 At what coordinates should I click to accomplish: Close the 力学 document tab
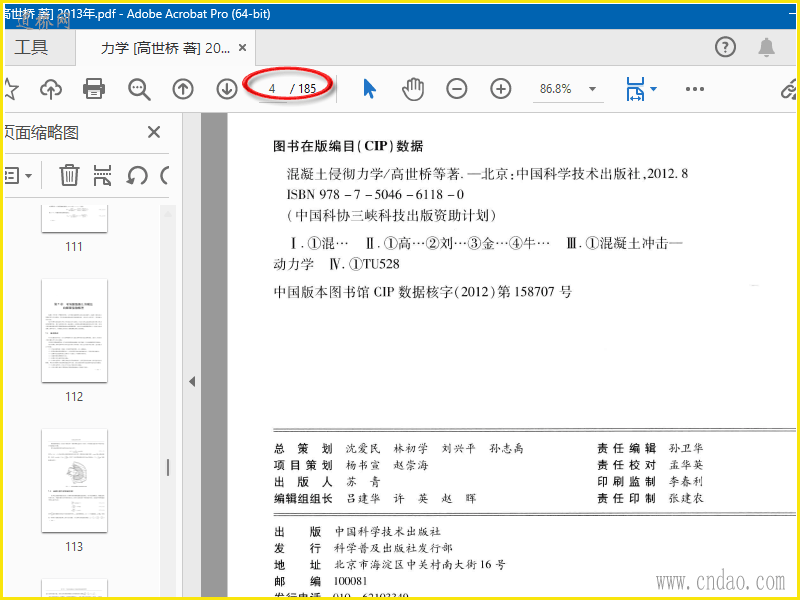point(243,48)
